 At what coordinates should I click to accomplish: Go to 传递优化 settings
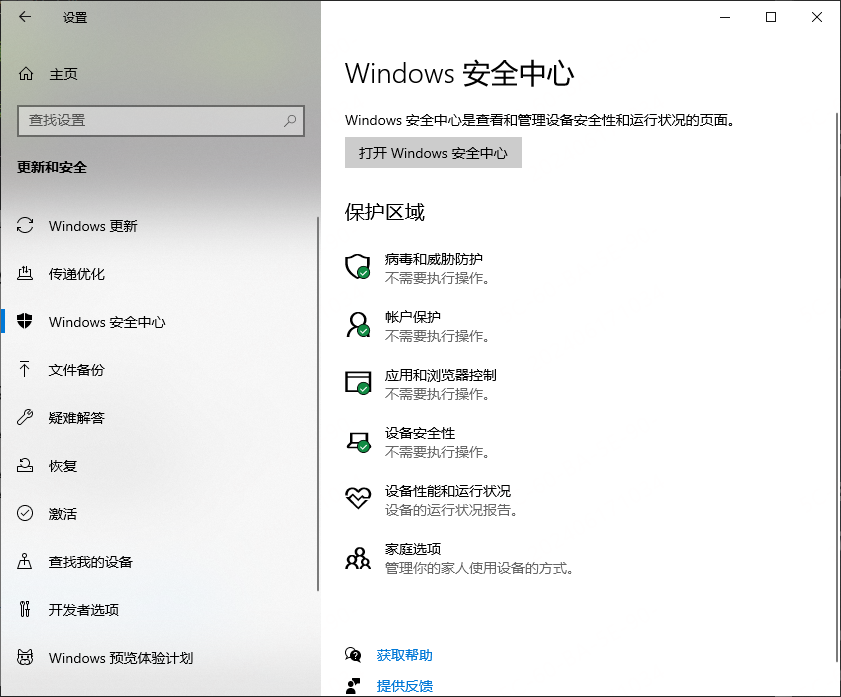pyautogui.click(x=76, y=274)
